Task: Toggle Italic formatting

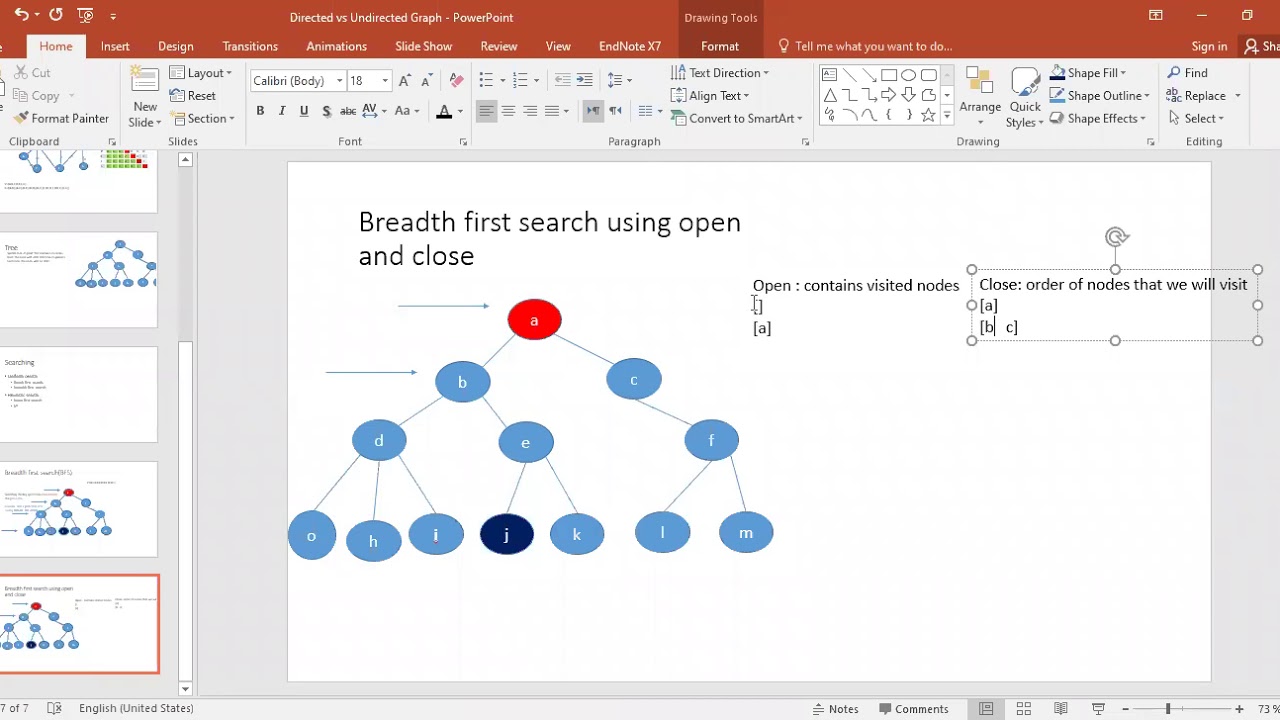Action: 282,111
